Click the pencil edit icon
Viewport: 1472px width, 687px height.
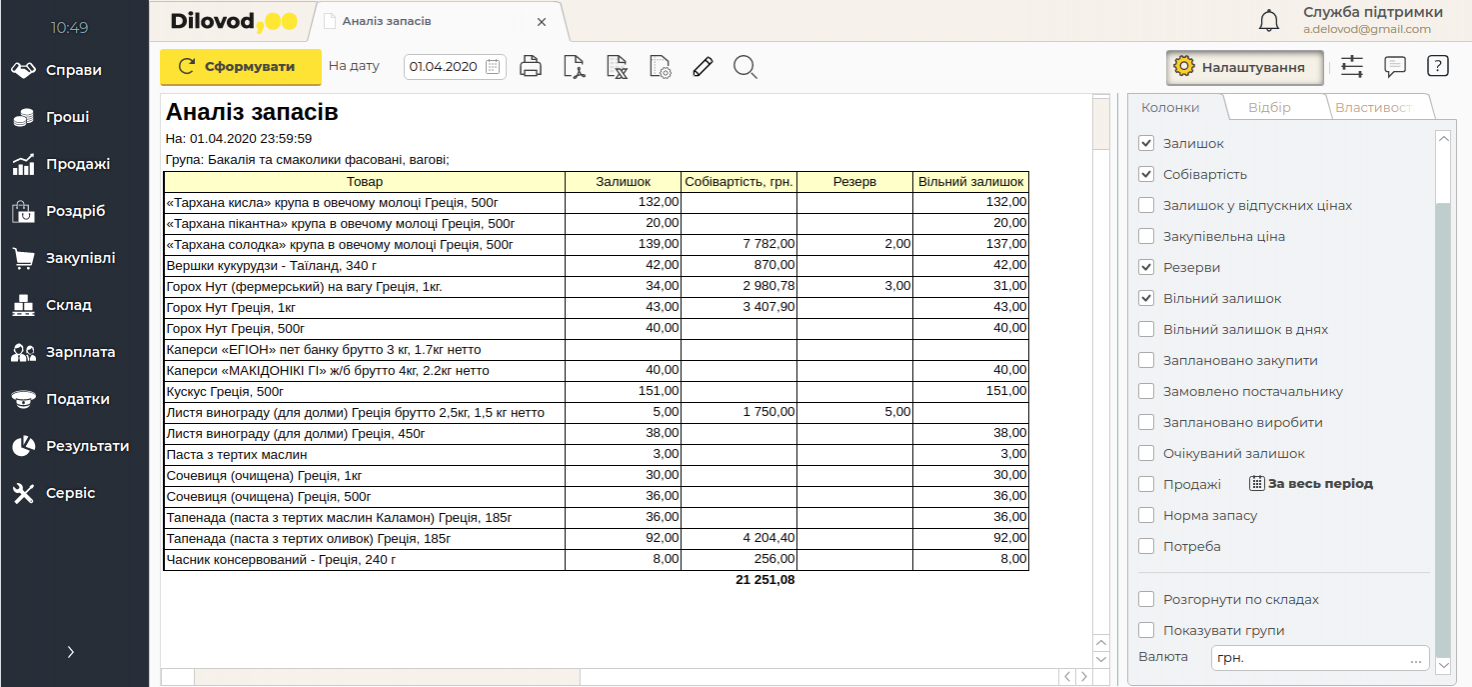pyautogui.click(x=702, y=67)
